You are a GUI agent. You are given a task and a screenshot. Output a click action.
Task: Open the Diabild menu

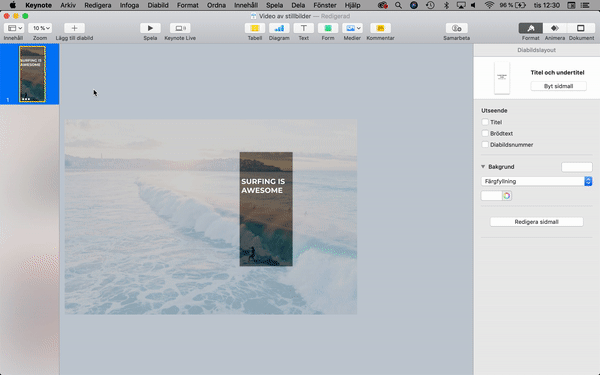tap(158, 5)
